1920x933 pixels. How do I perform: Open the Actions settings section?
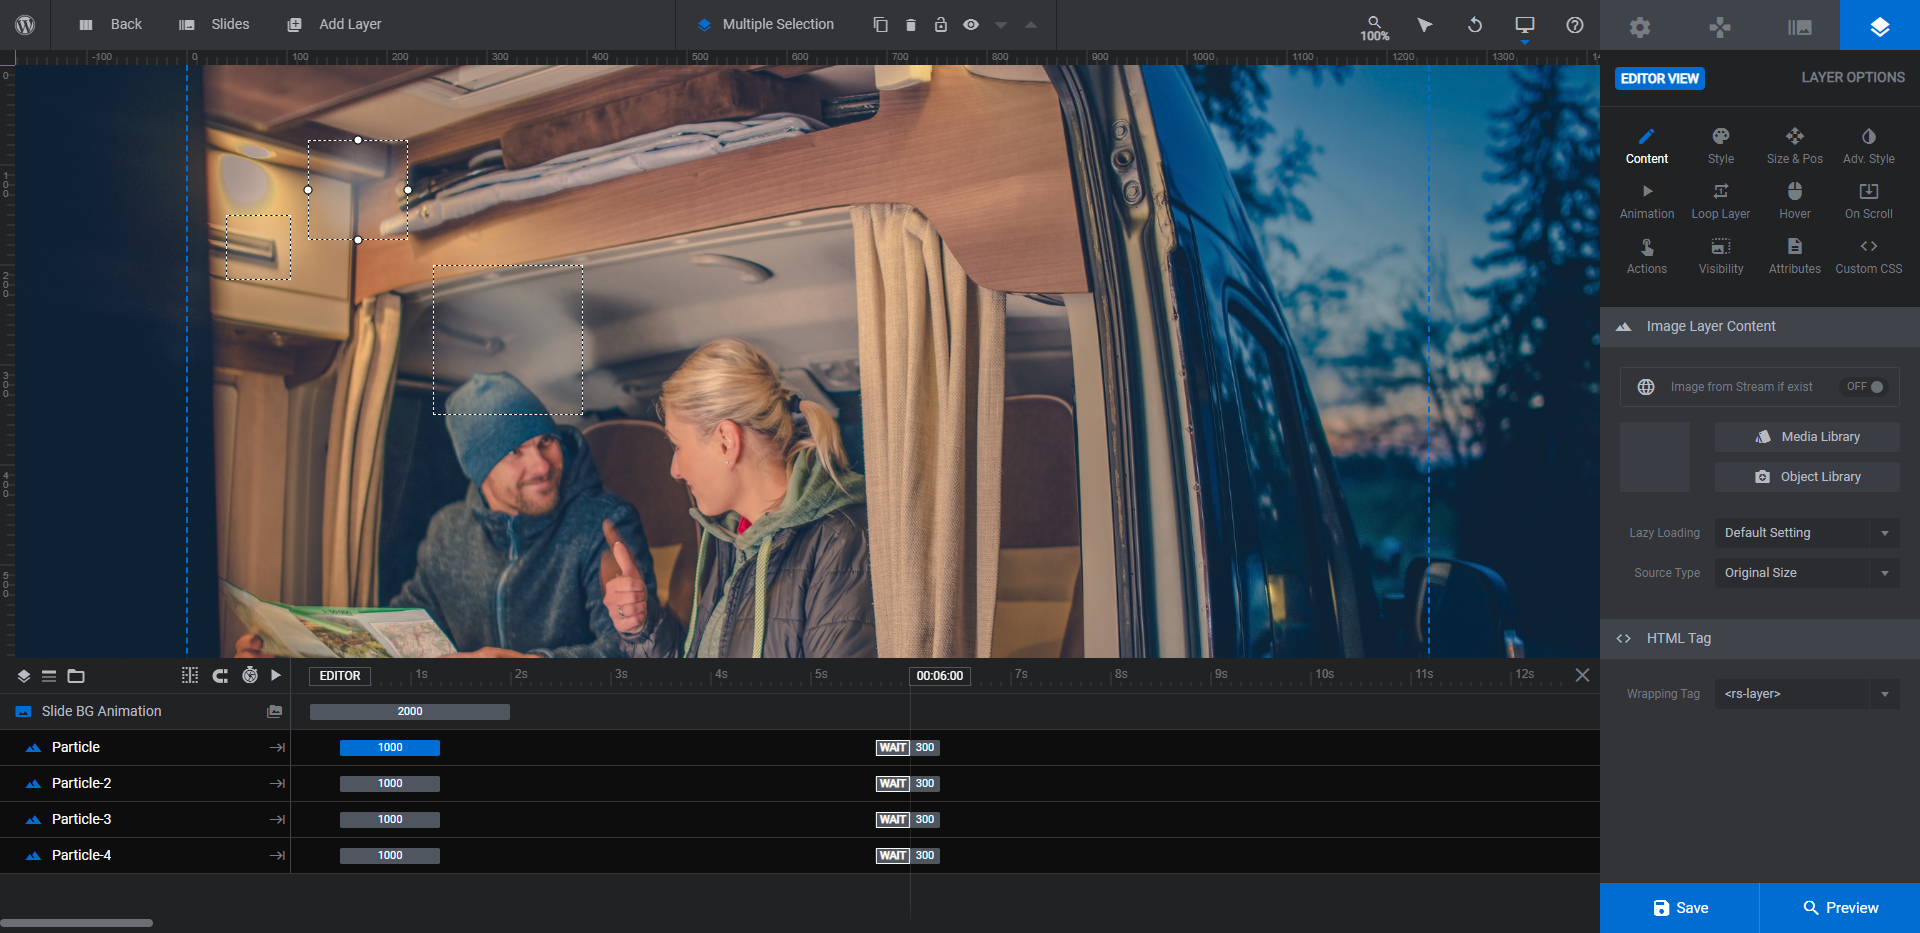[1647, 256]
